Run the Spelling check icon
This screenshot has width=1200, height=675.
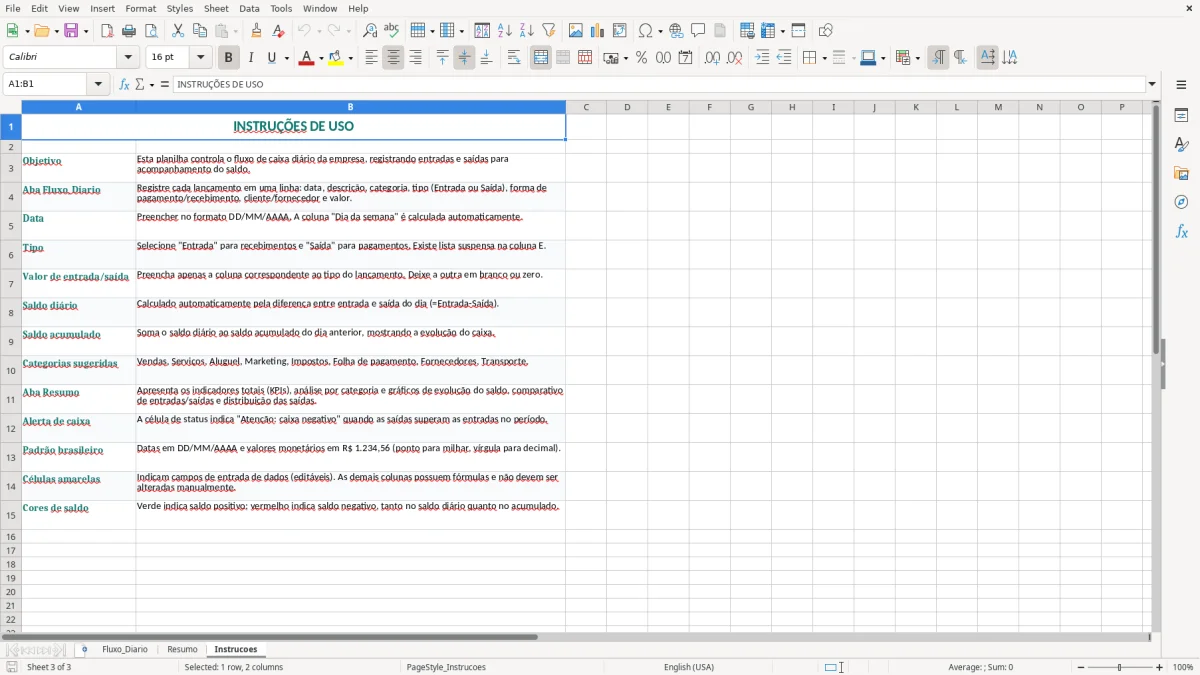click(x=392, y=31)
